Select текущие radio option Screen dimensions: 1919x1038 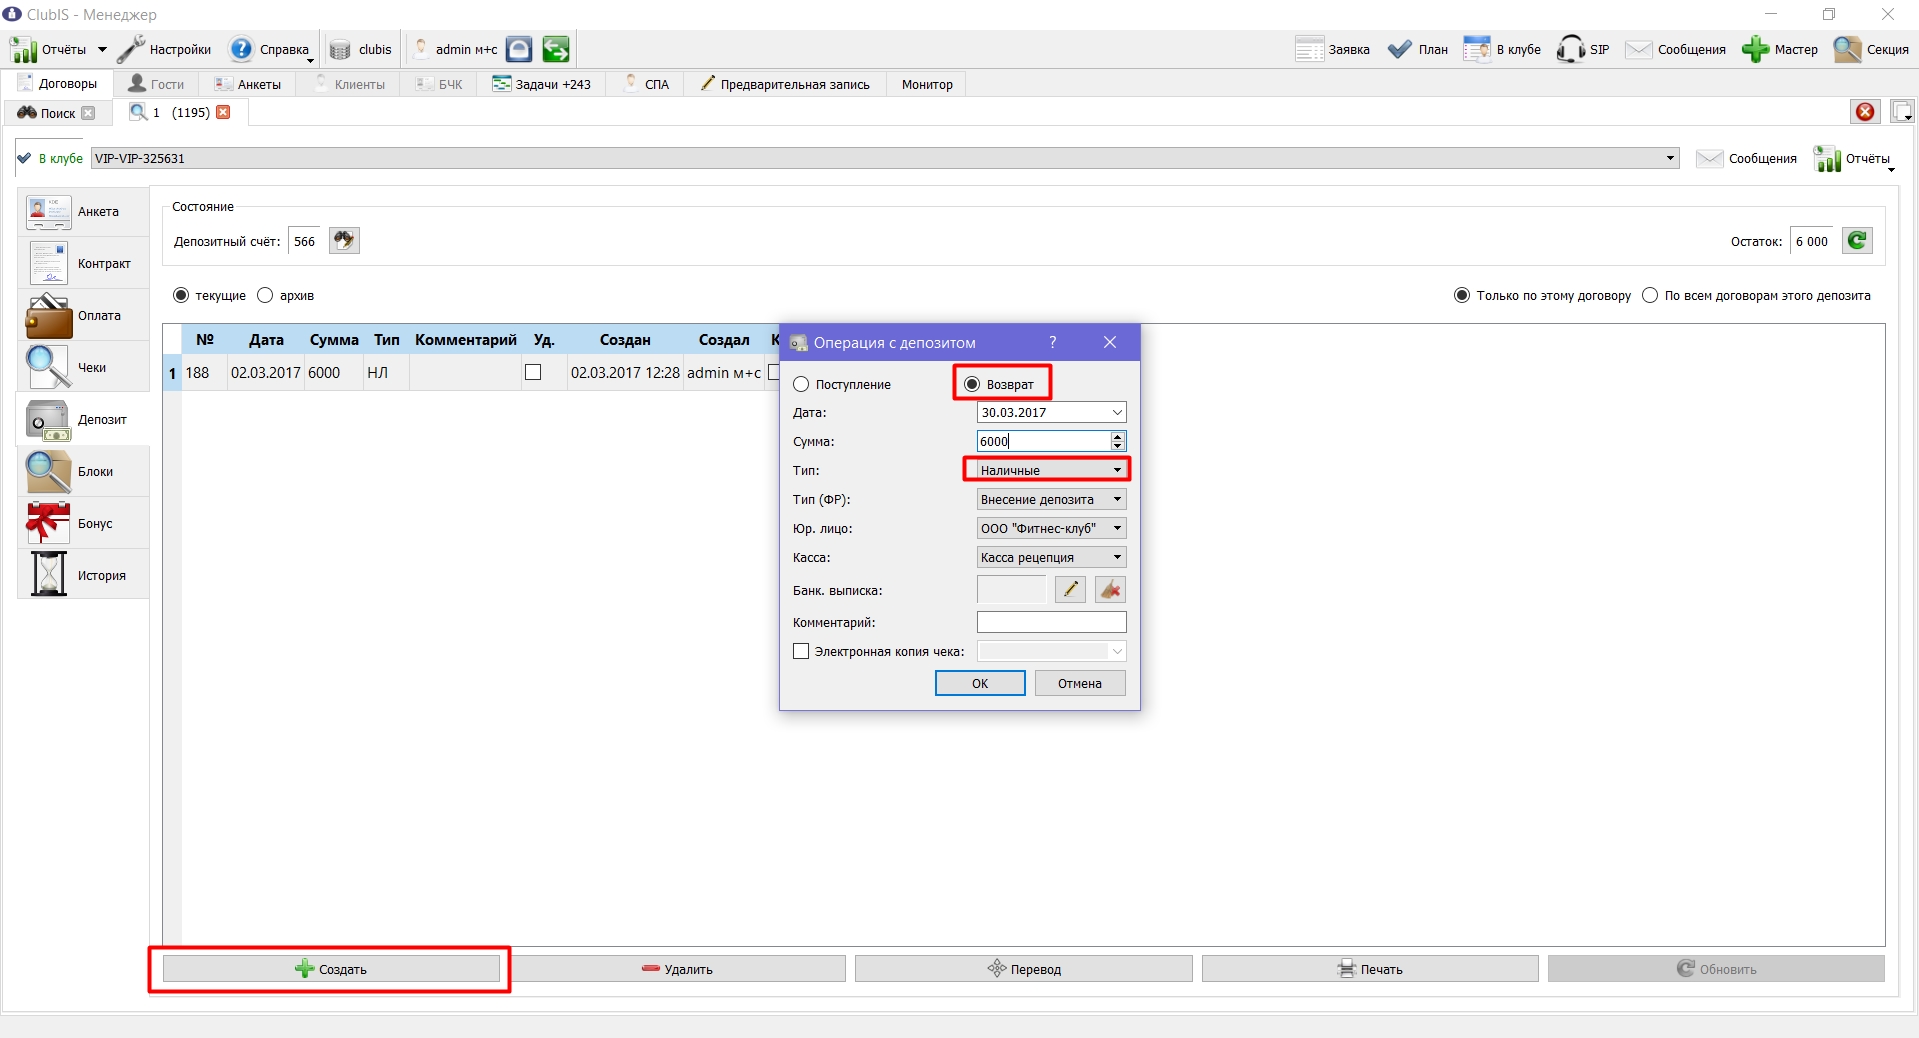coord(181,295)
